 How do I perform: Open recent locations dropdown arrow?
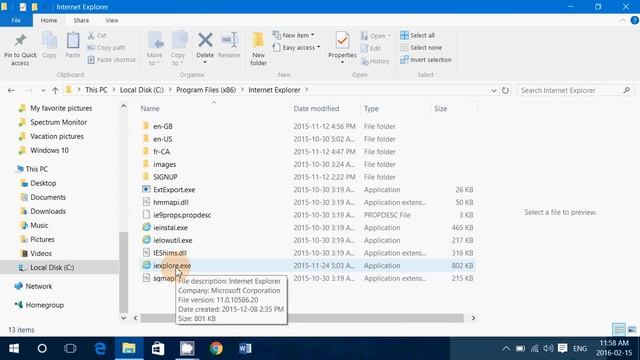[43, 90]
